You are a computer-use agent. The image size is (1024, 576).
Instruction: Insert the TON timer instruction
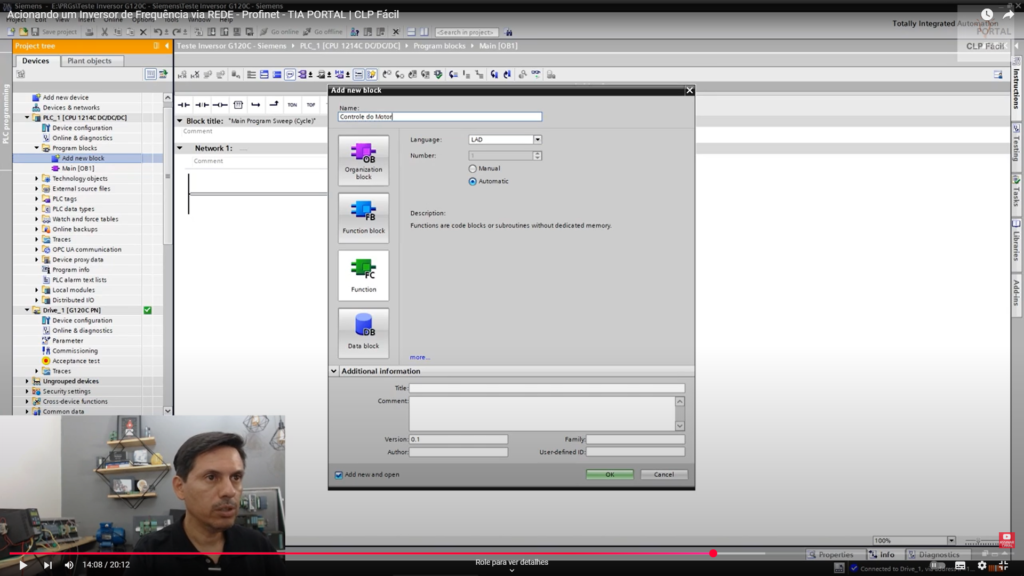[292, 104]
